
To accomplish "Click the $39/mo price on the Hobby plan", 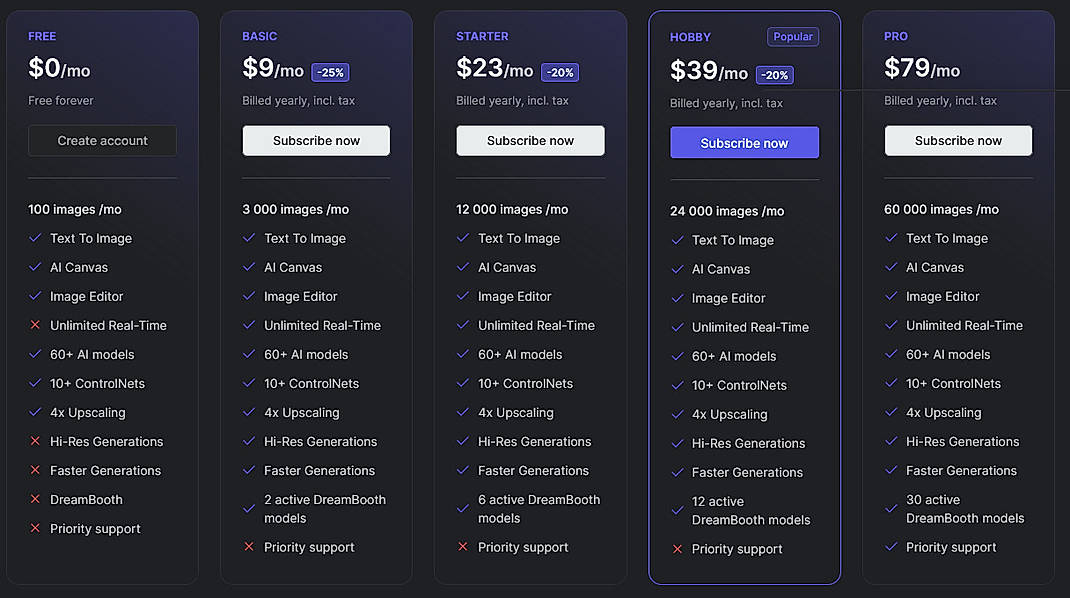I will (x=710, y=71).
